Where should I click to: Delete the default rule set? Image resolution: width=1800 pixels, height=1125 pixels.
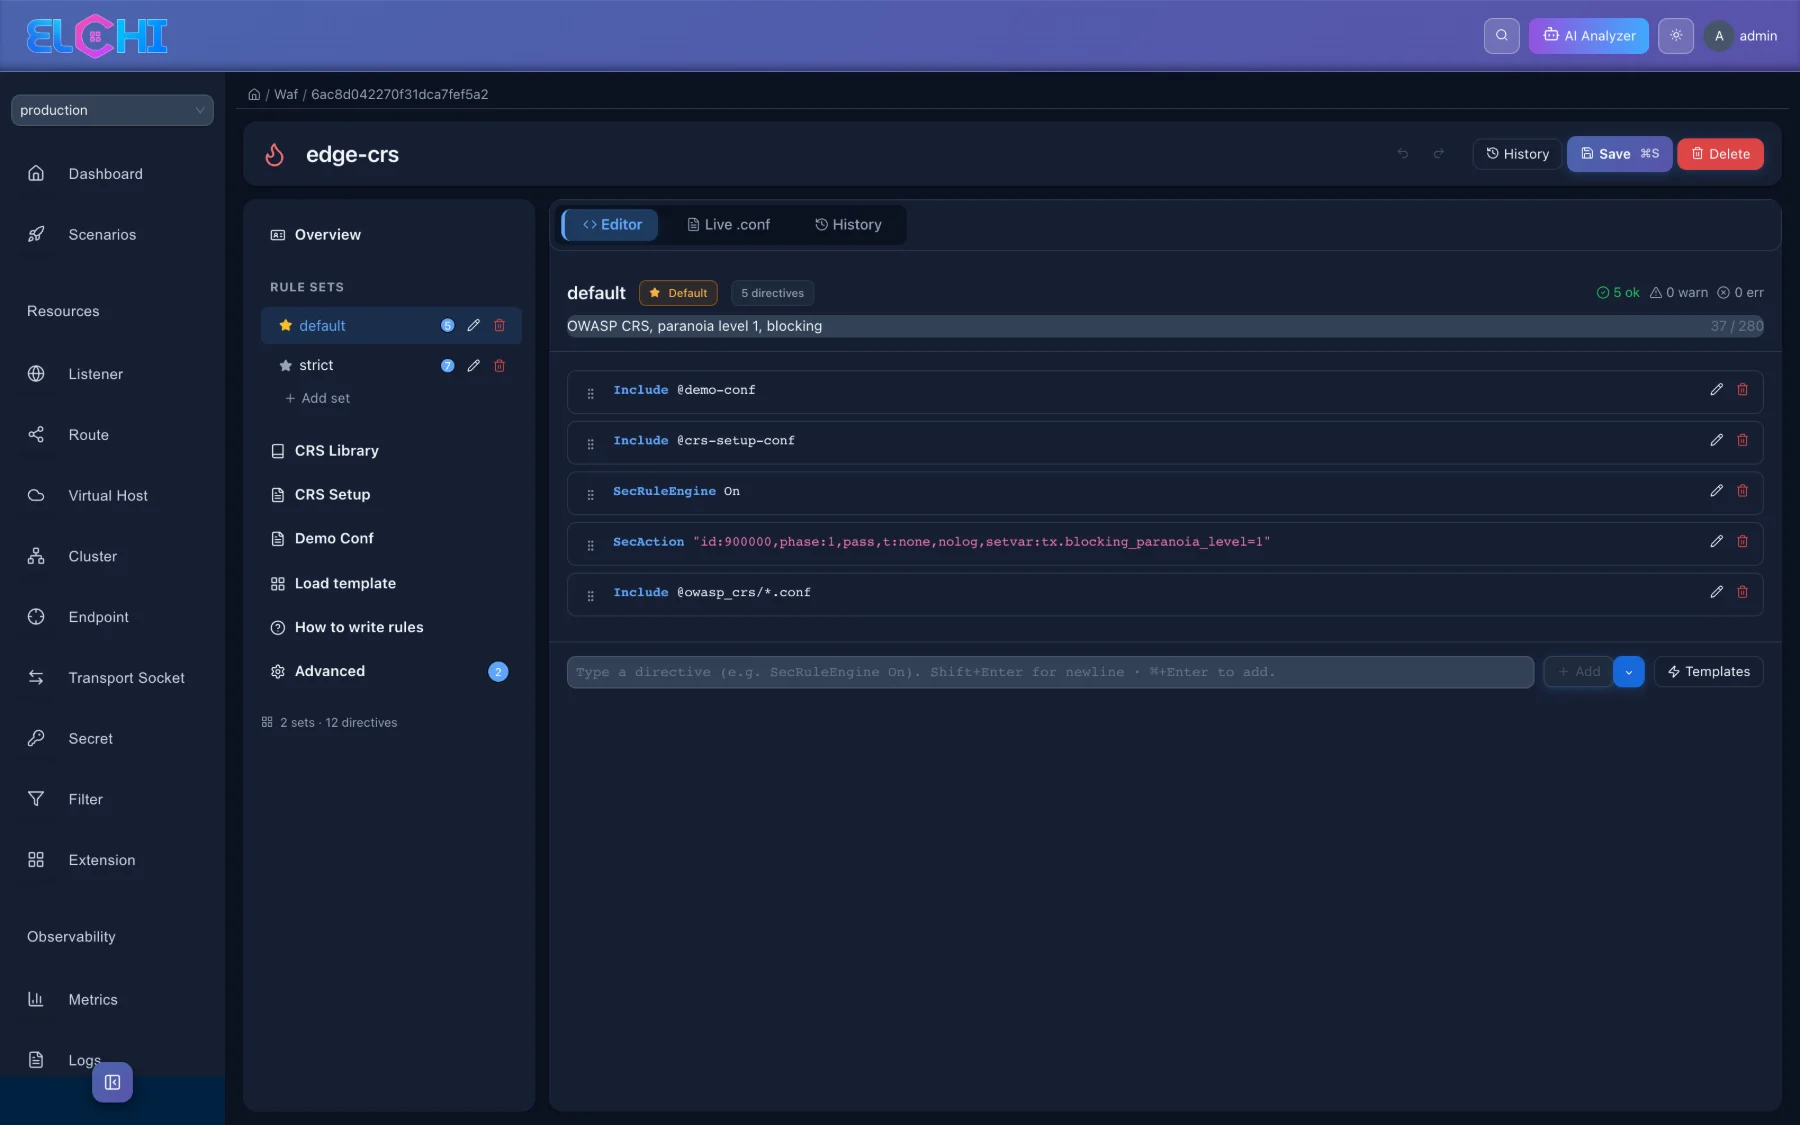tap(500, 326)
